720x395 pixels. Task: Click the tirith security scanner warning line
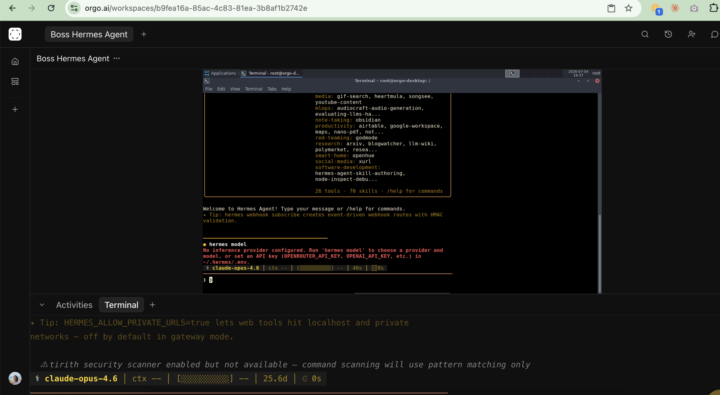point(285,364)
